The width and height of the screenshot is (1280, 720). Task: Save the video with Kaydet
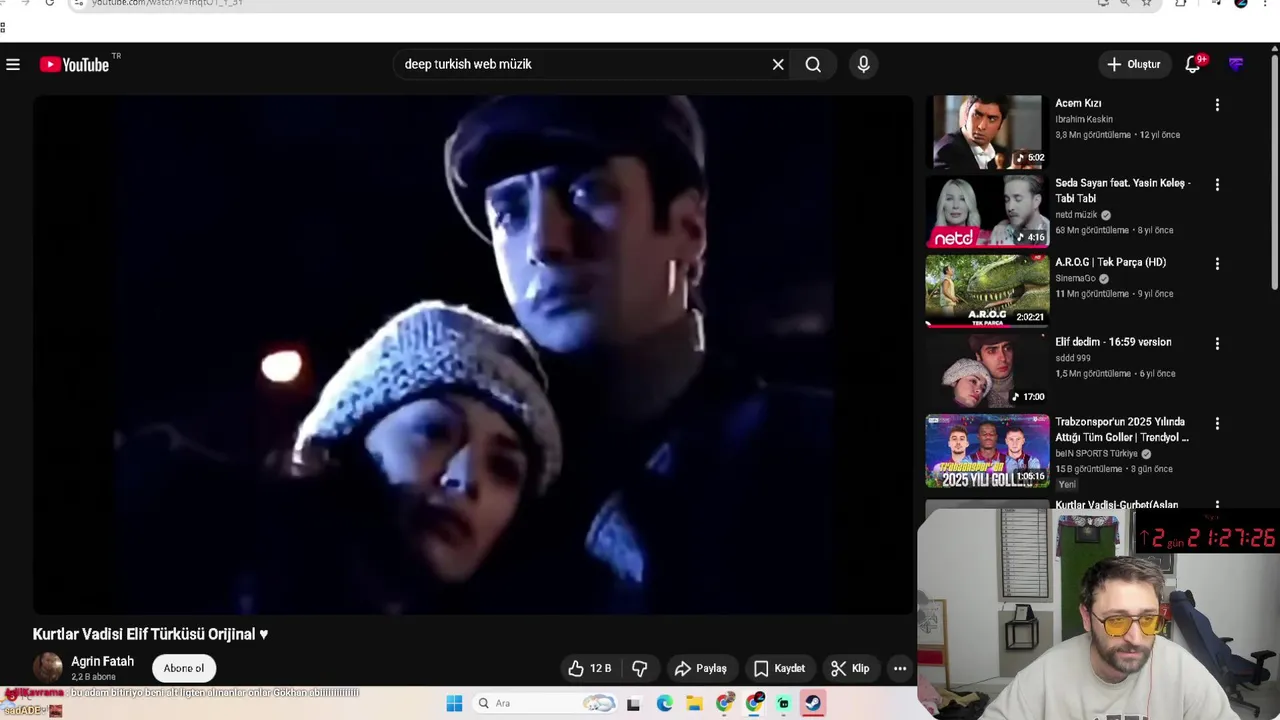coord(779,668)
